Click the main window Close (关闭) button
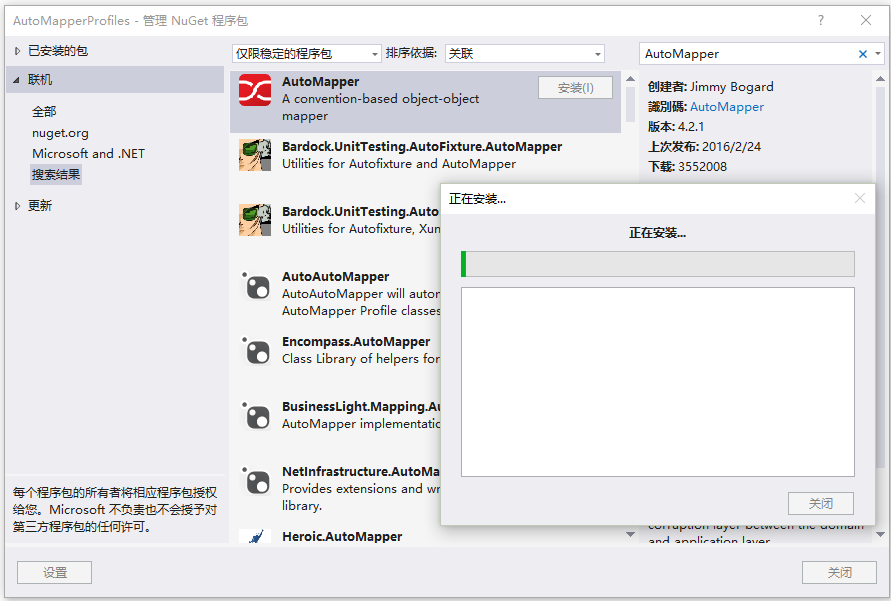Viewport: 891px width, 601px height. pyautogui.click(x=839, y=573)
